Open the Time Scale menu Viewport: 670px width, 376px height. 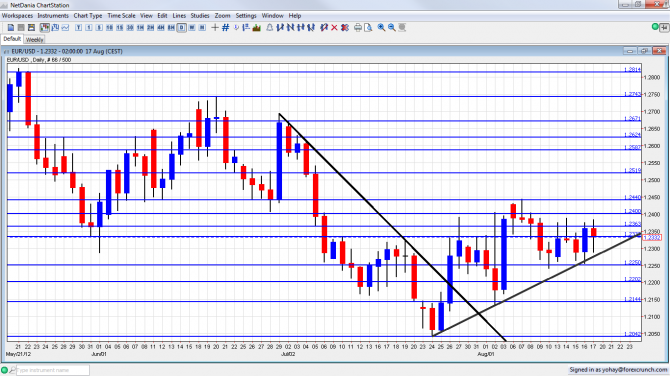121,15
